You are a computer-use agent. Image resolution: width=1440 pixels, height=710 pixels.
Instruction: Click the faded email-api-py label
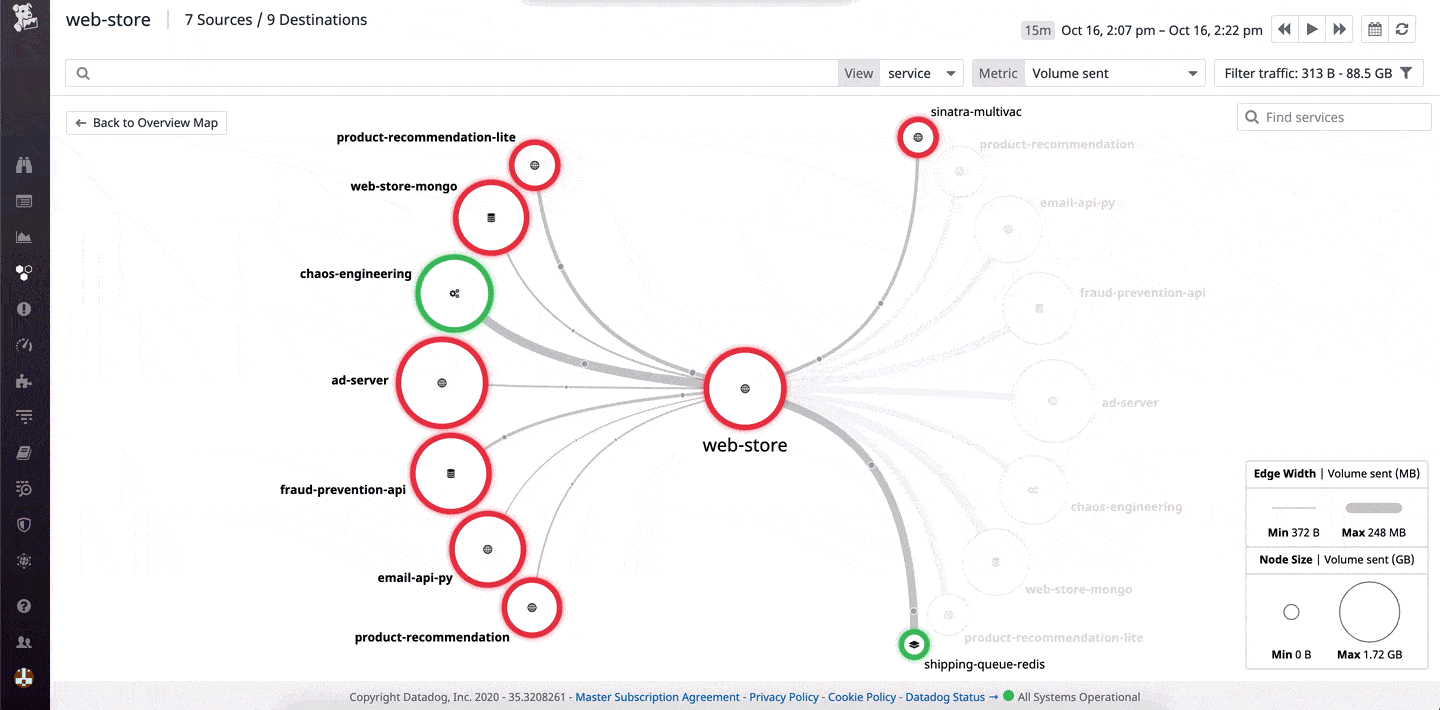coord(1077,203)
